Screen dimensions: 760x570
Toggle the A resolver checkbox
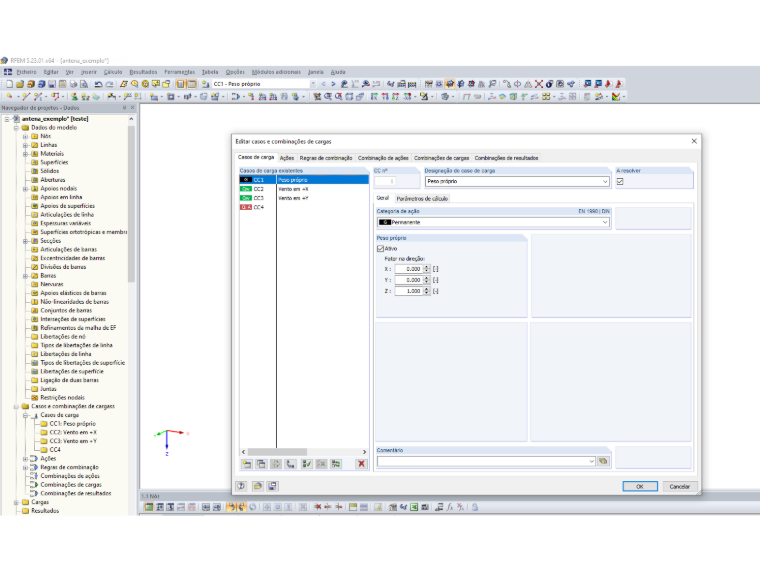tap(620, 181)
